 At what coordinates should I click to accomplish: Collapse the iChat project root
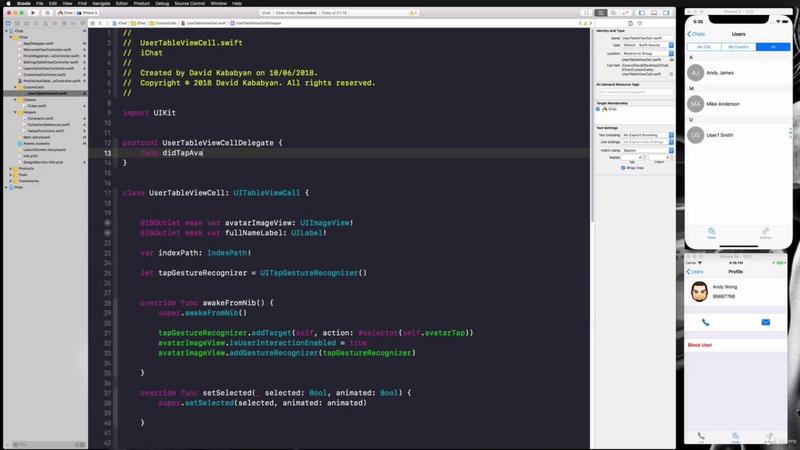pyautogui.click(x=7, y=31)
